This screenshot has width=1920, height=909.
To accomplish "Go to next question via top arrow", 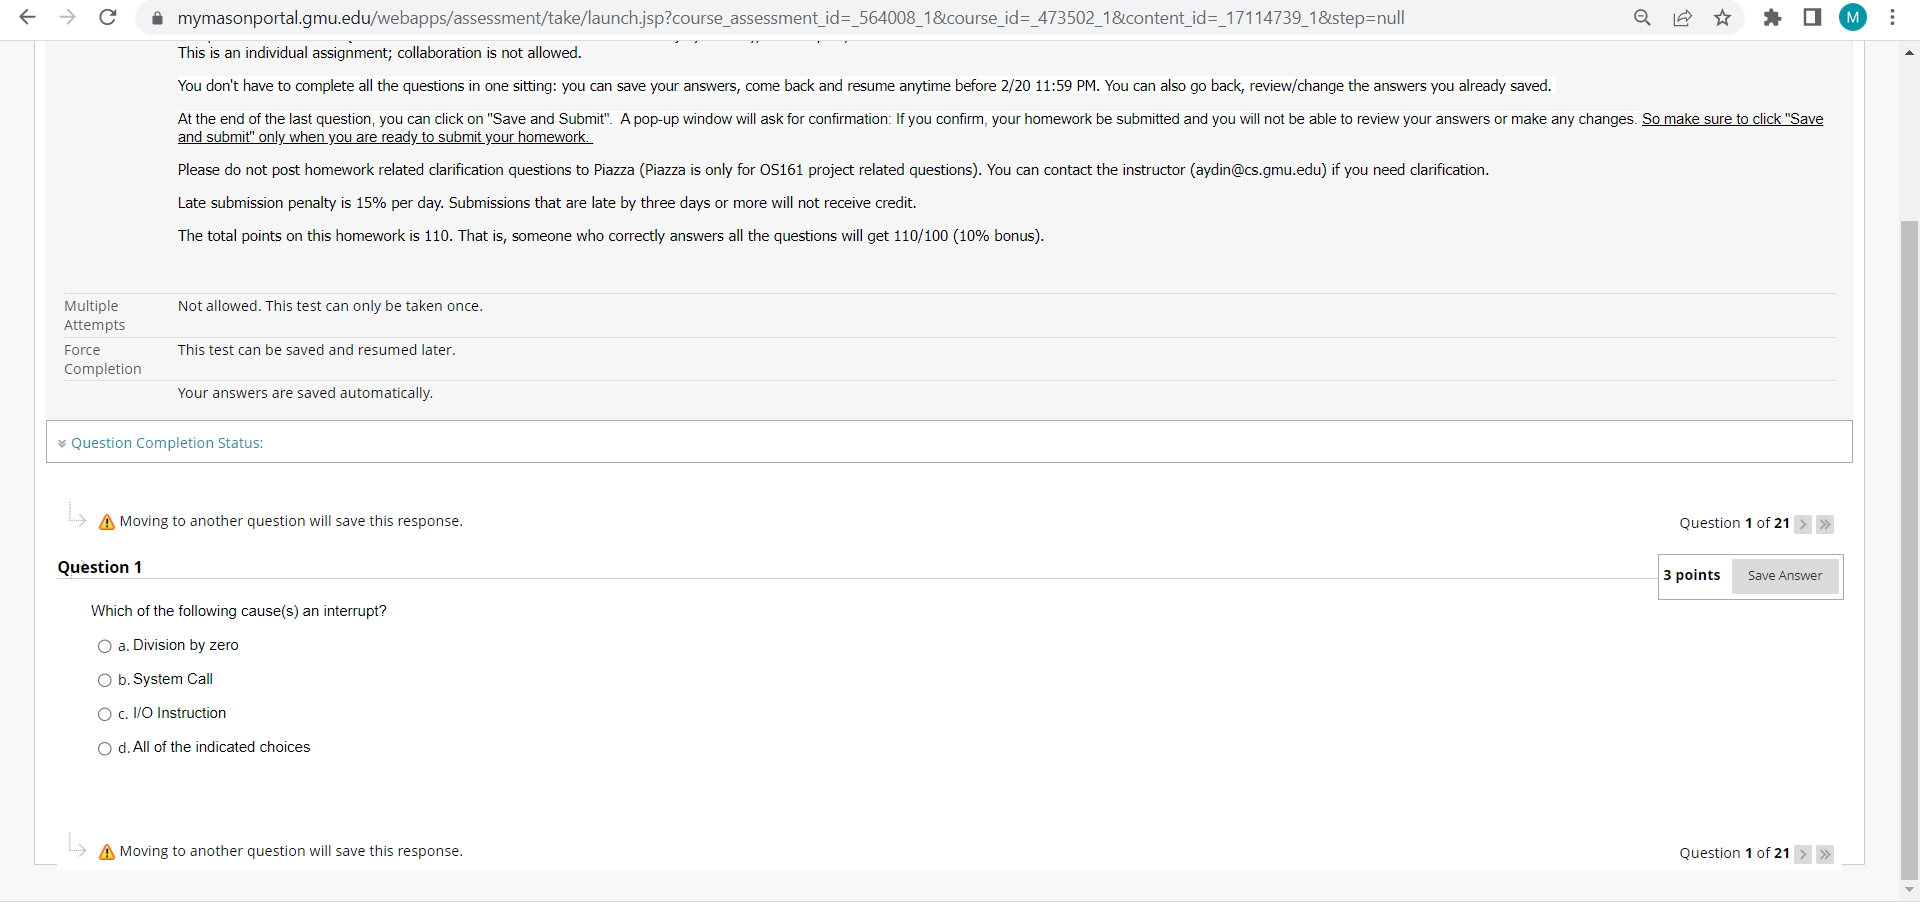I will 1803,524.
